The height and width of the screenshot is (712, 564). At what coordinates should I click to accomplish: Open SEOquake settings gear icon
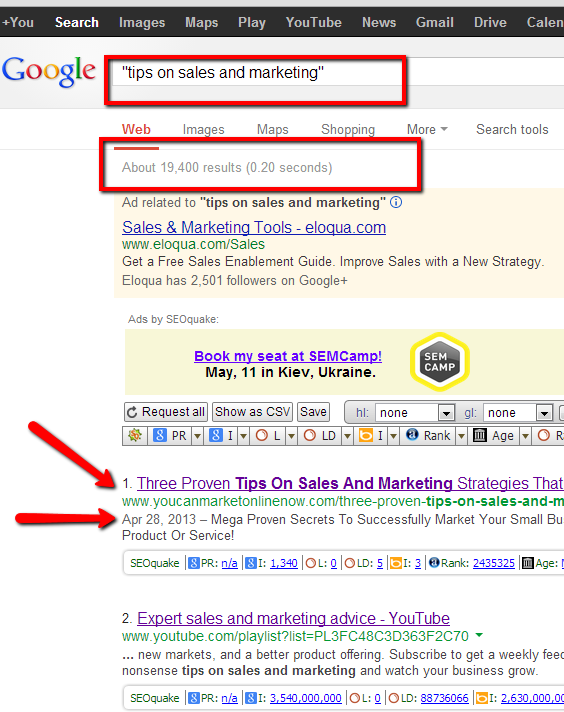tap(134, 436)
